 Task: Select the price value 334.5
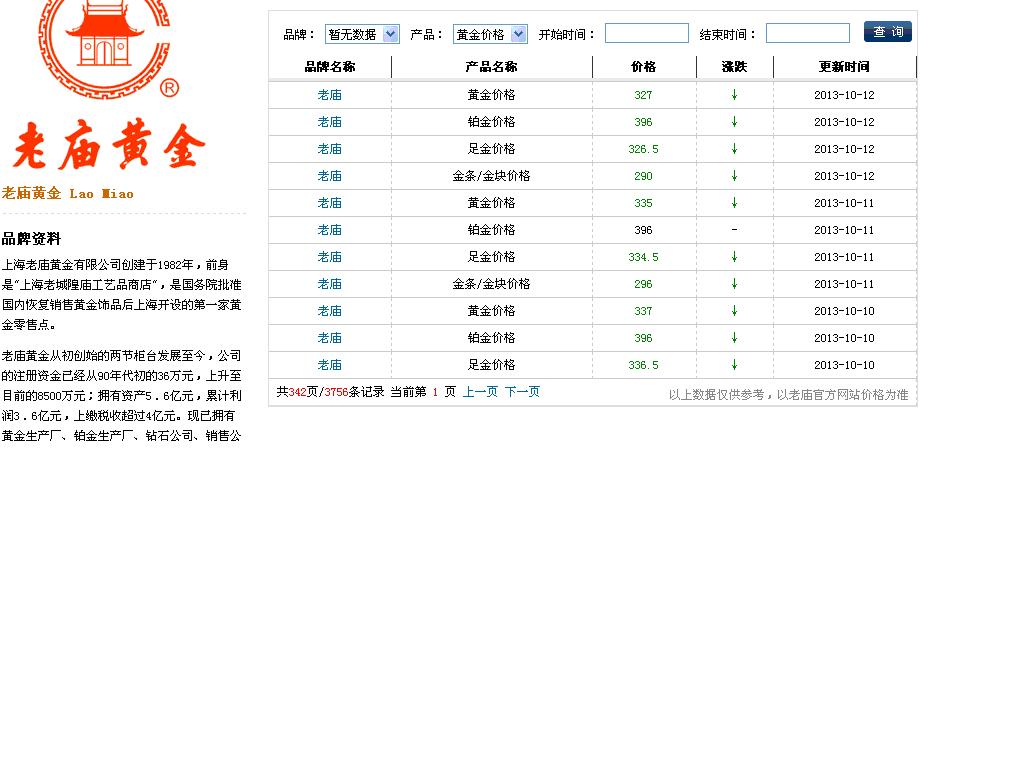click(x=643, y=257)
